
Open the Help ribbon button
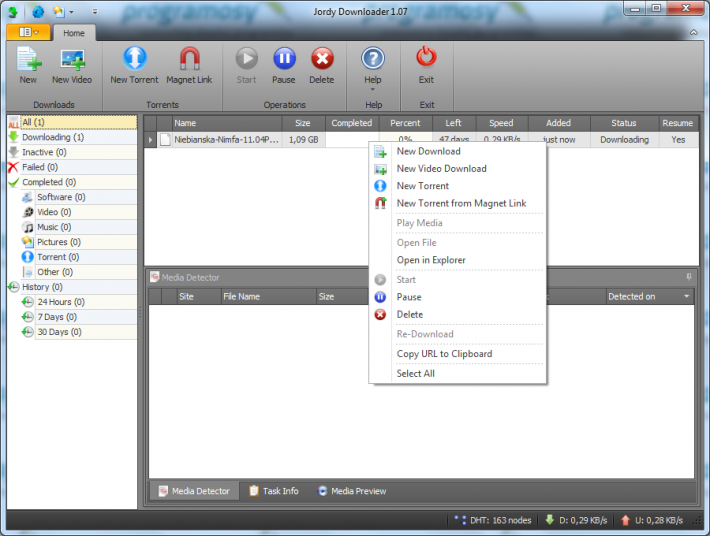[373, 66]
